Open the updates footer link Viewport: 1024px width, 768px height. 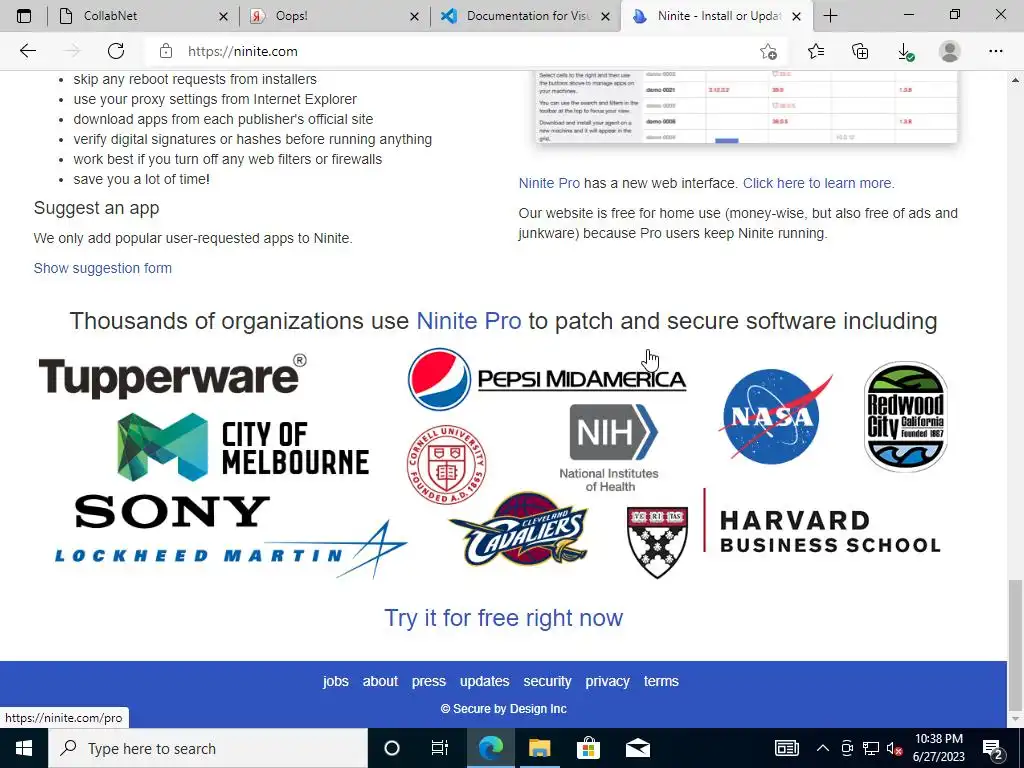click(484, 681)
